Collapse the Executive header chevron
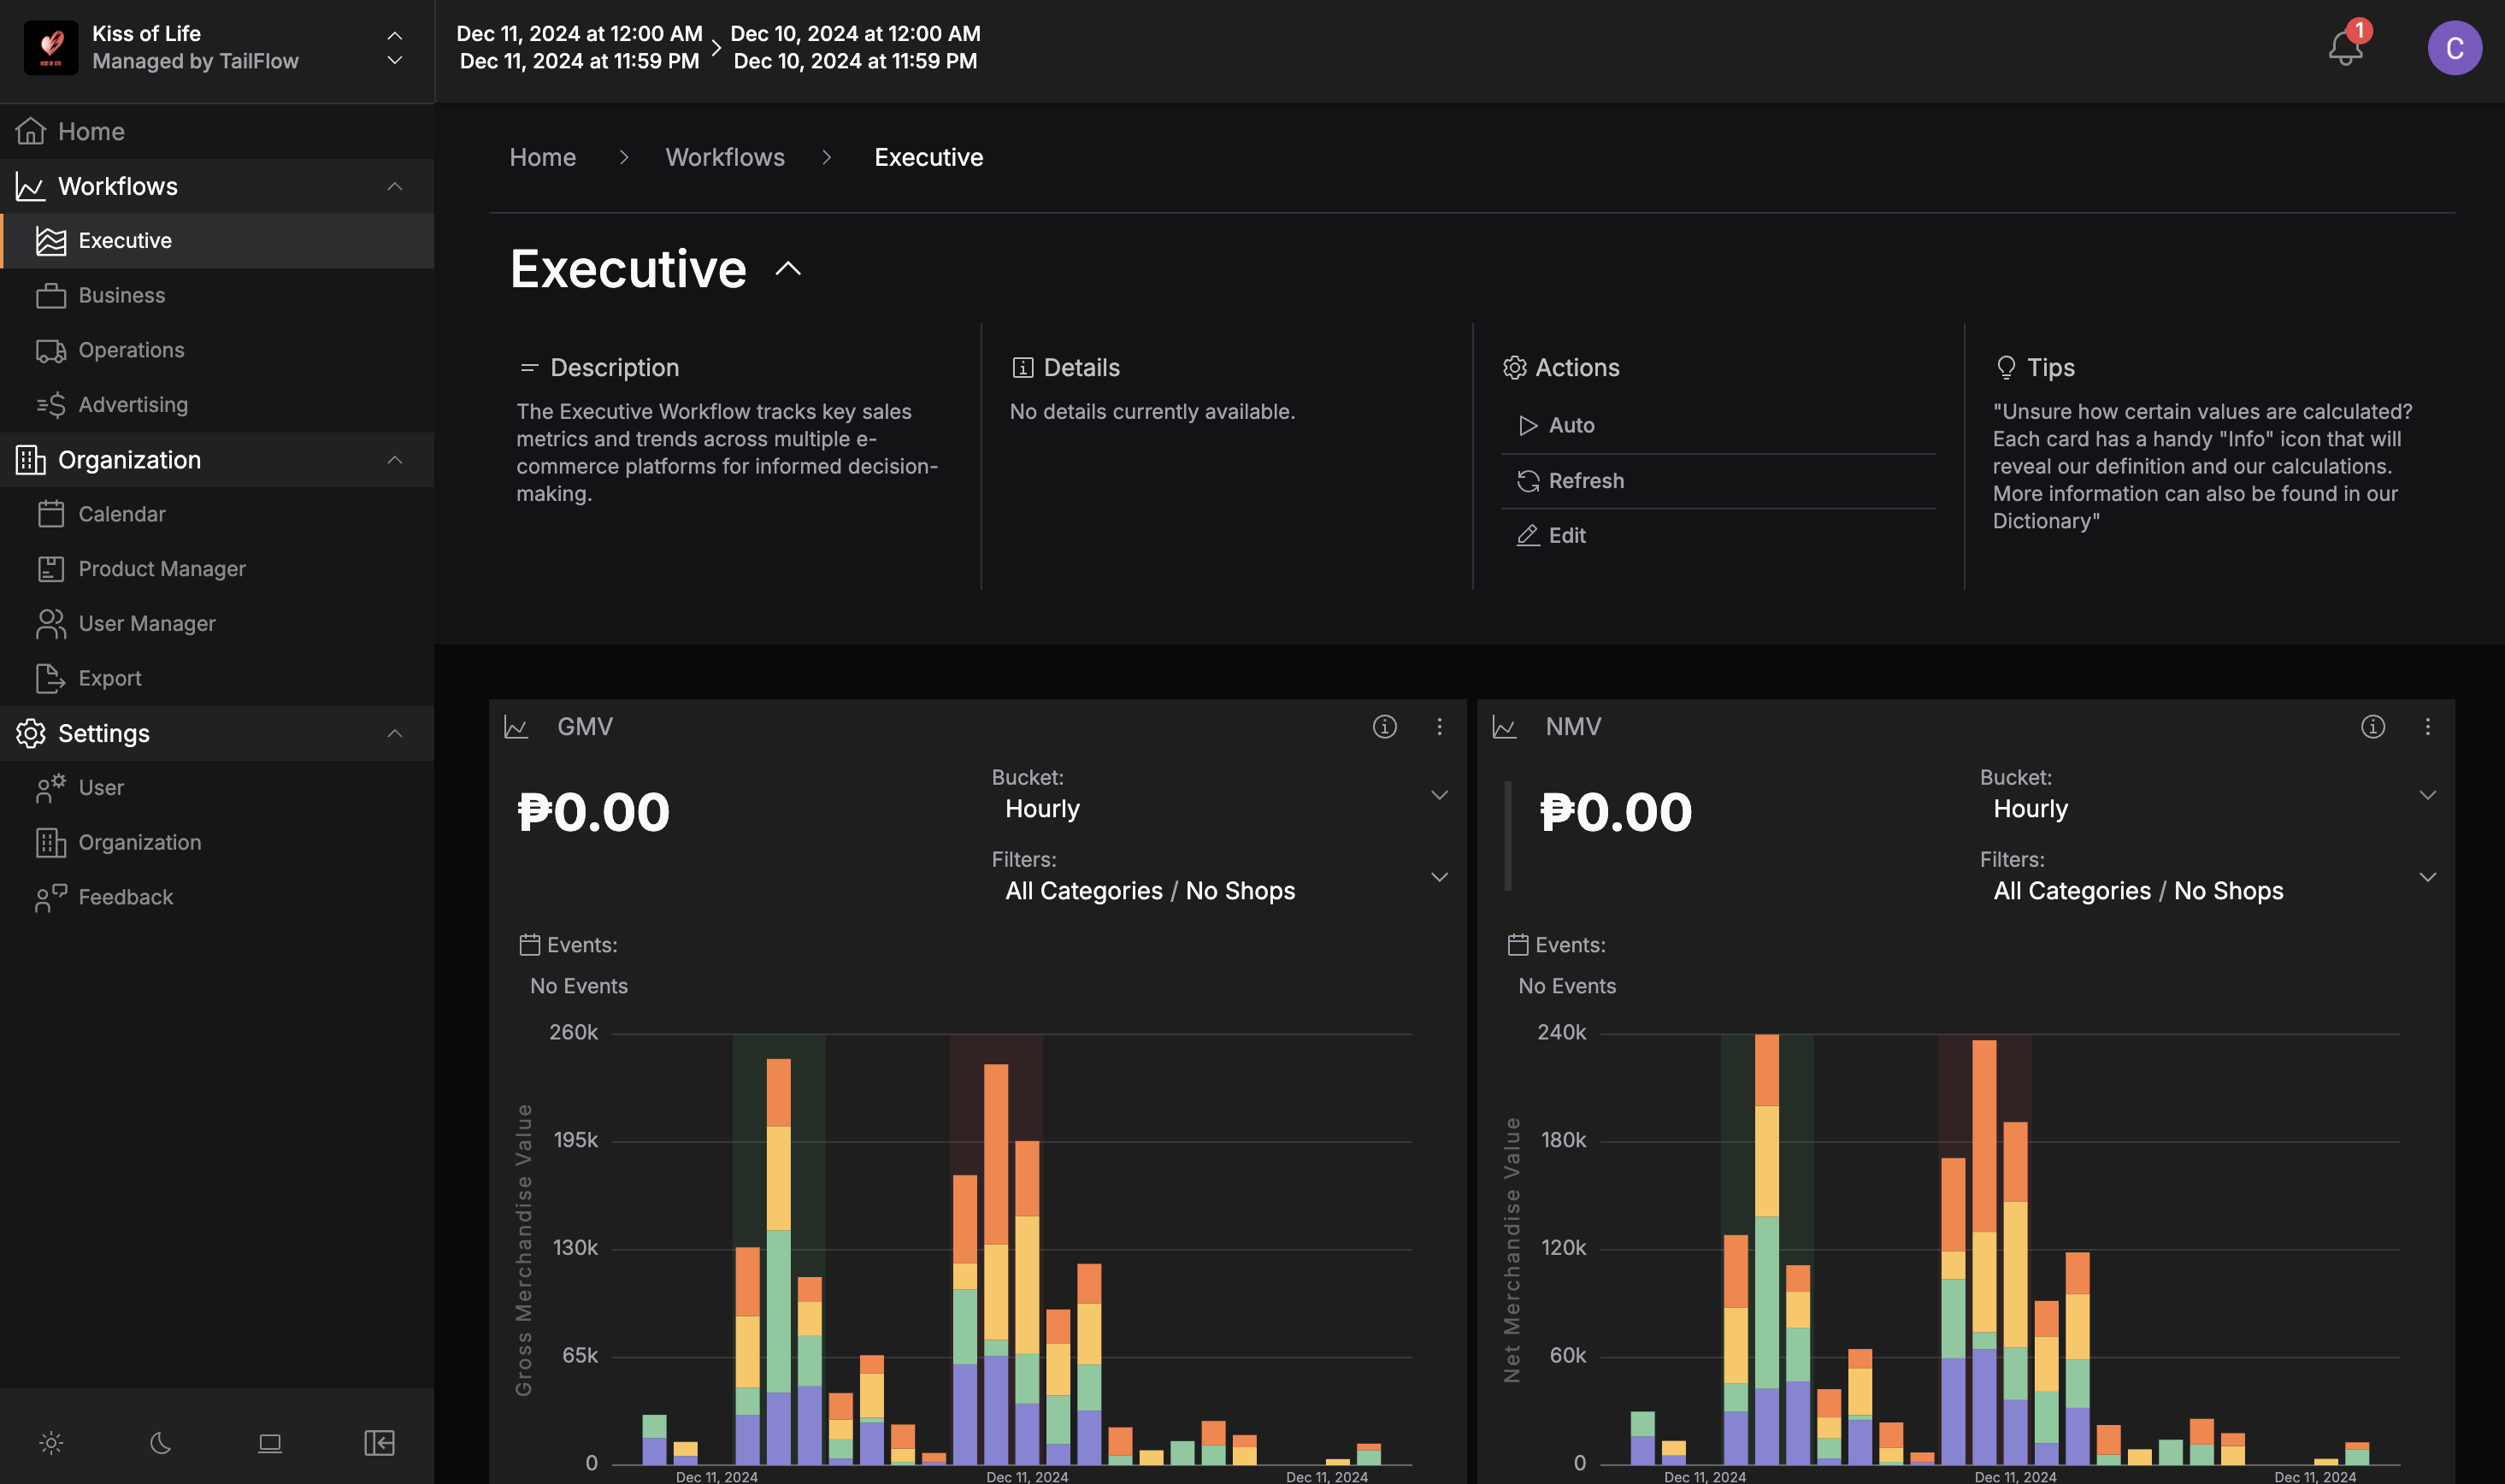2505x1484 pixels. point(788,268)
